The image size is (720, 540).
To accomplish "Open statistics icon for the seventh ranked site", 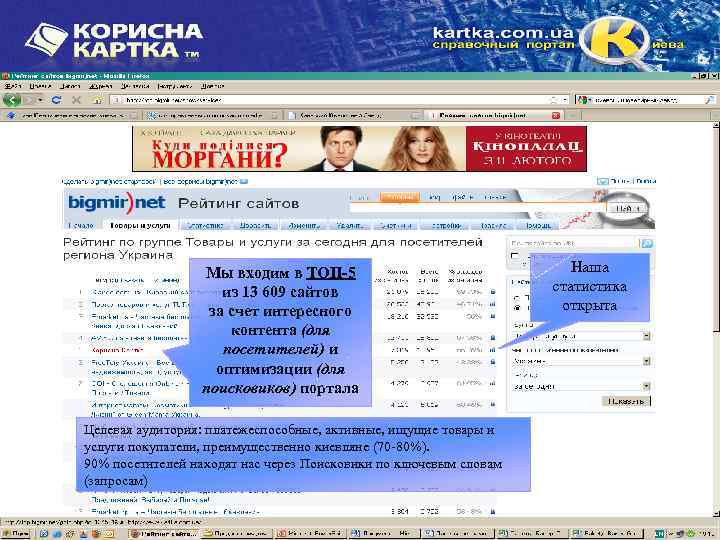I will pos(493,383).
